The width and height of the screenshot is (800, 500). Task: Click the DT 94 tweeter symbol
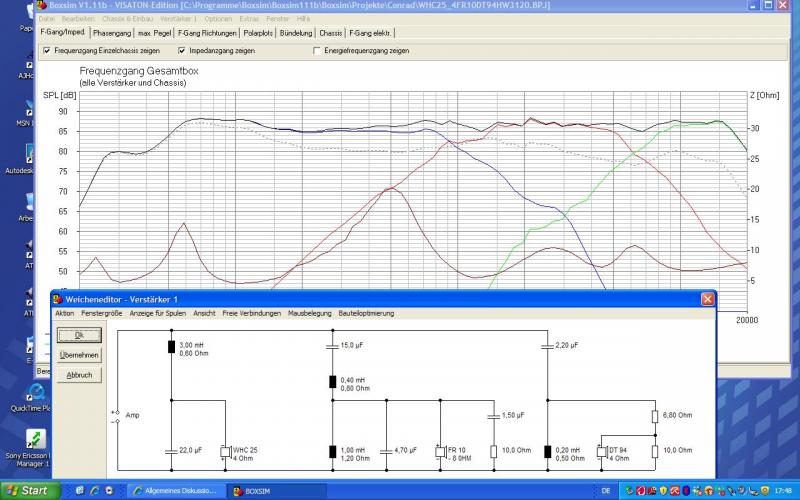(x=599, y=451)
